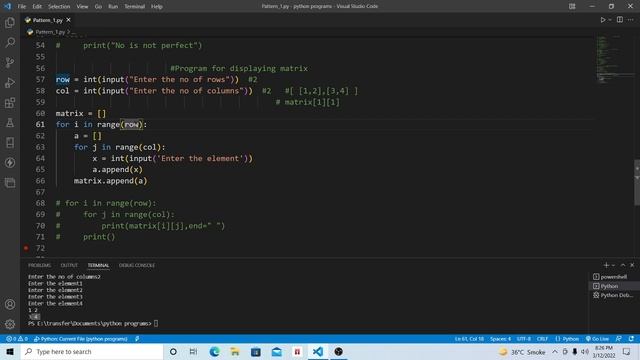Screen dimensions: 640x360
Task: Open notifications bell in status bar
Action: tap(631, 339)
